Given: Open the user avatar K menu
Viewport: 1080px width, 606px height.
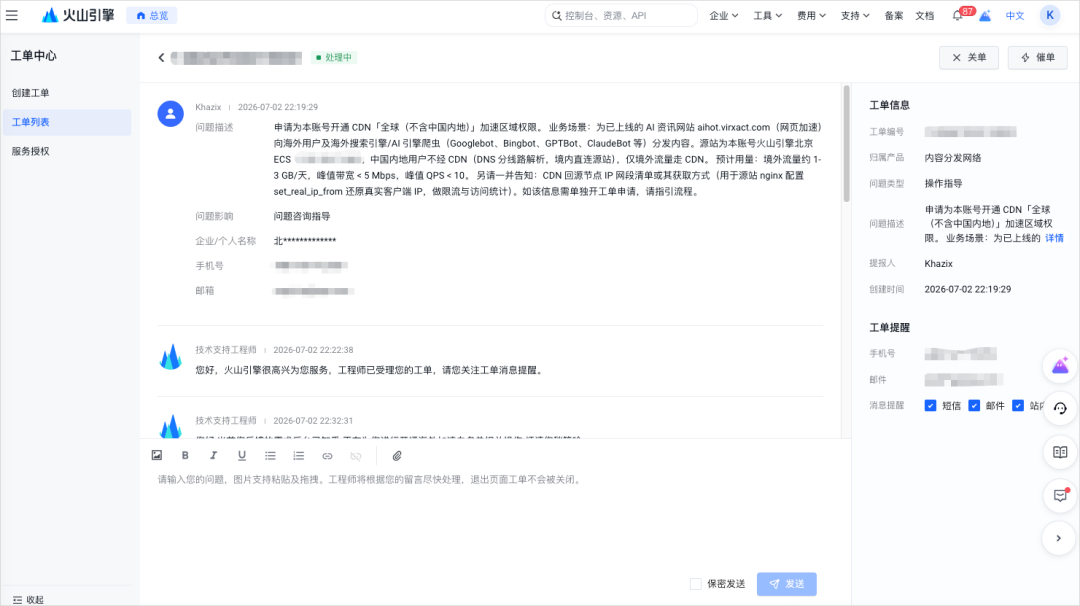Looking at the screenshot, I should tap(1050, 15).
